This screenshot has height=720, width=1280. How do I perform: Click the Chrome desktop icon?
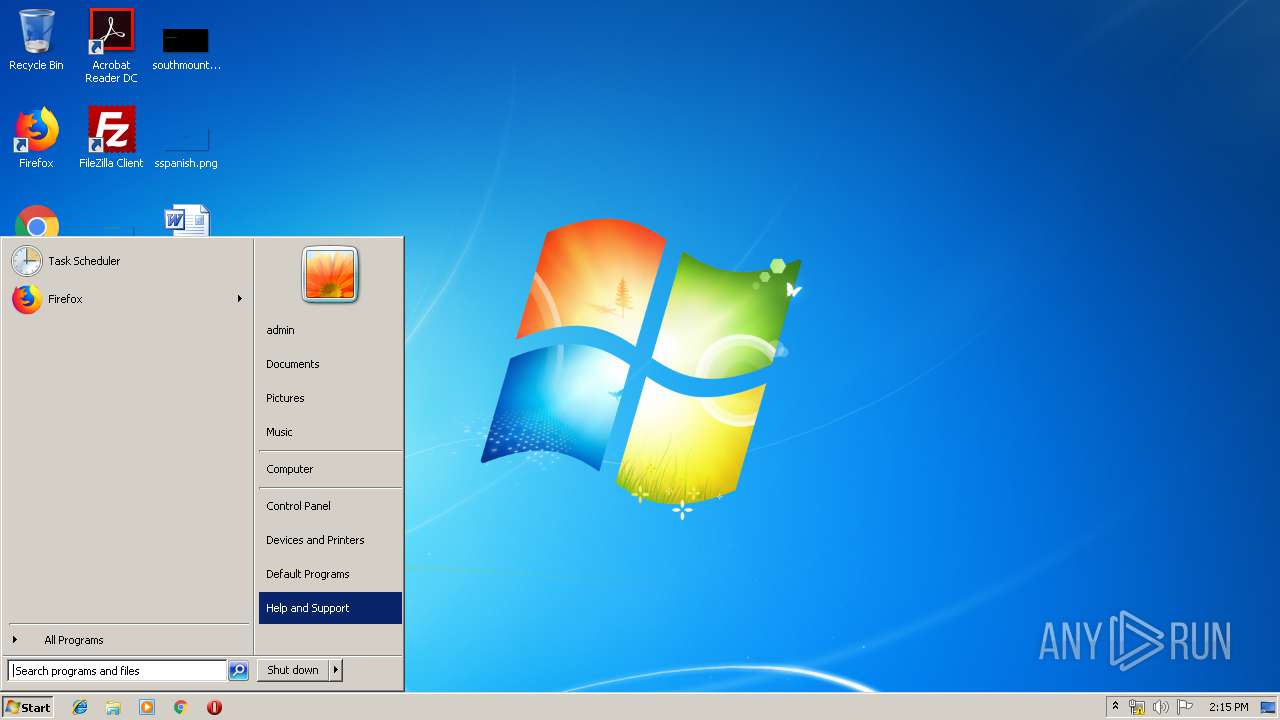[37, 221]
